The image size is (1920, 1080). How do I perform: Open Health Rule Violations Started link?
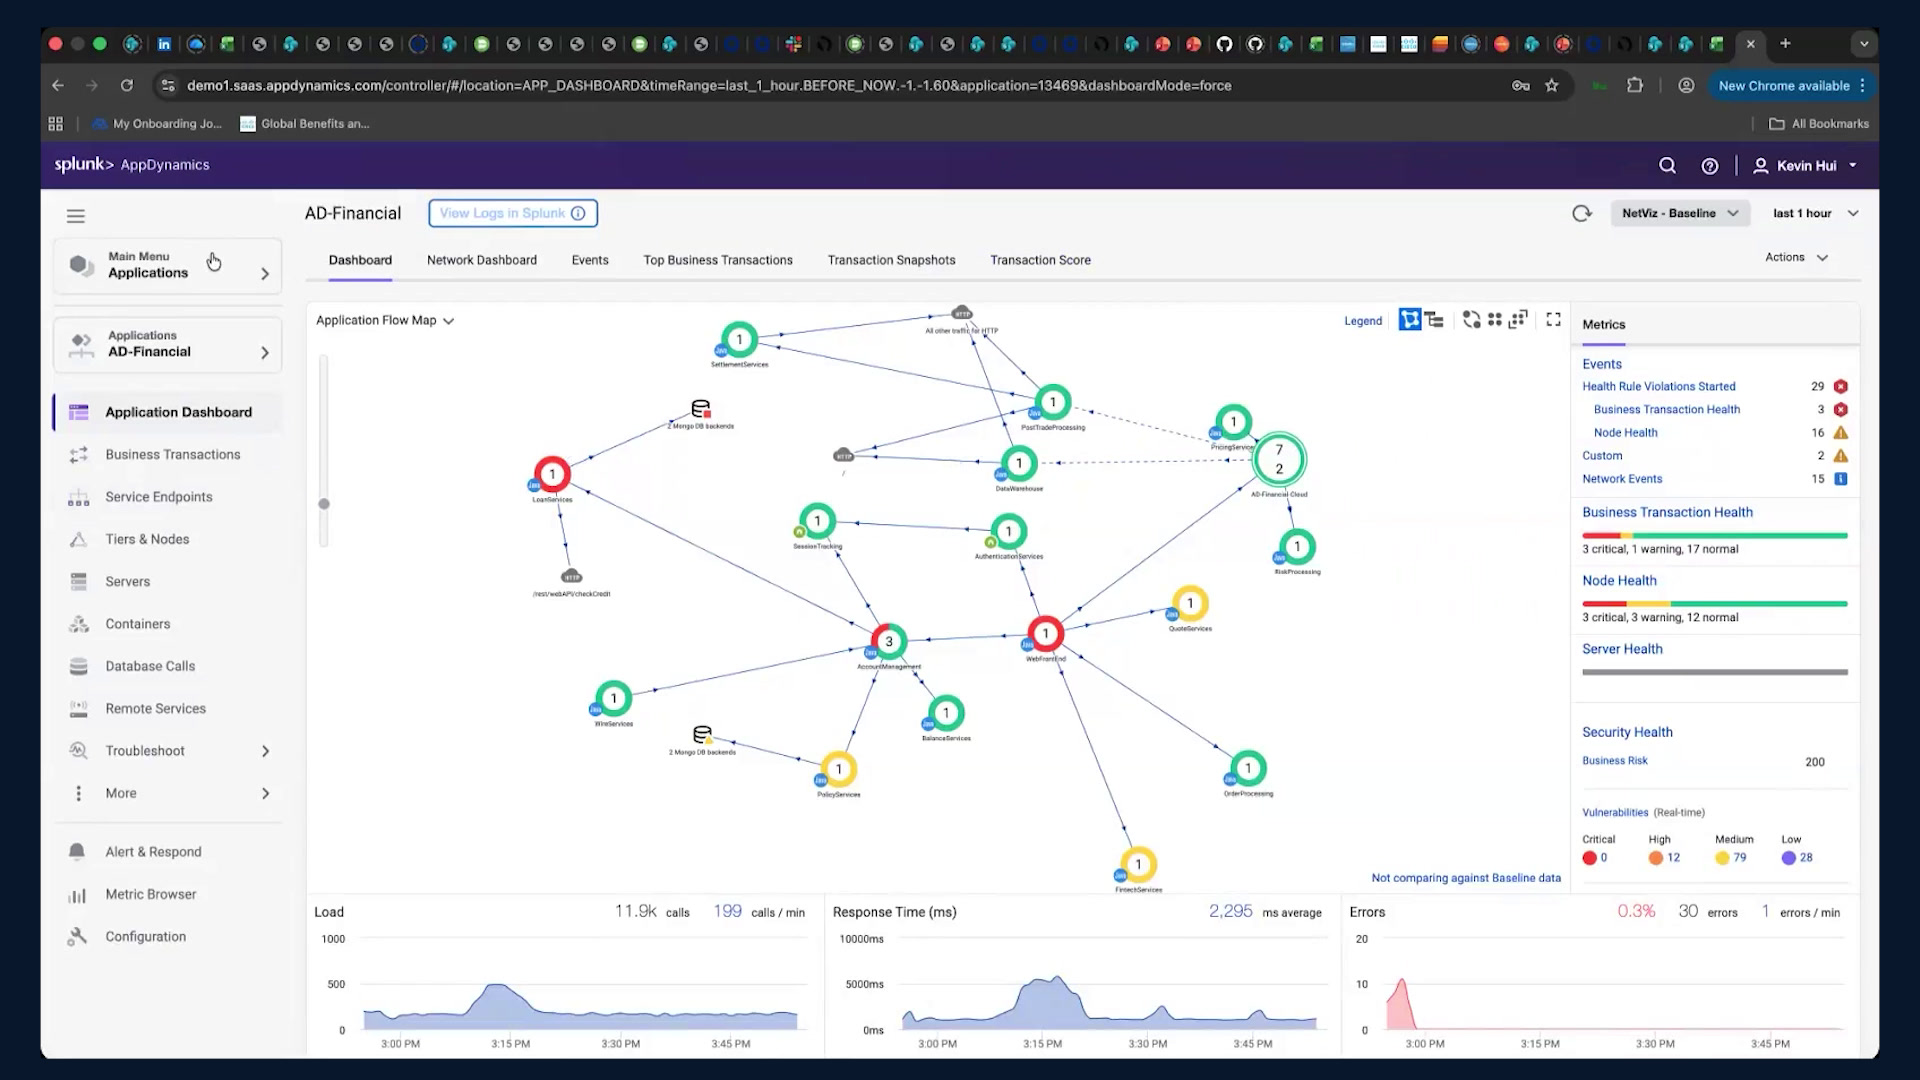[1658, 386]
